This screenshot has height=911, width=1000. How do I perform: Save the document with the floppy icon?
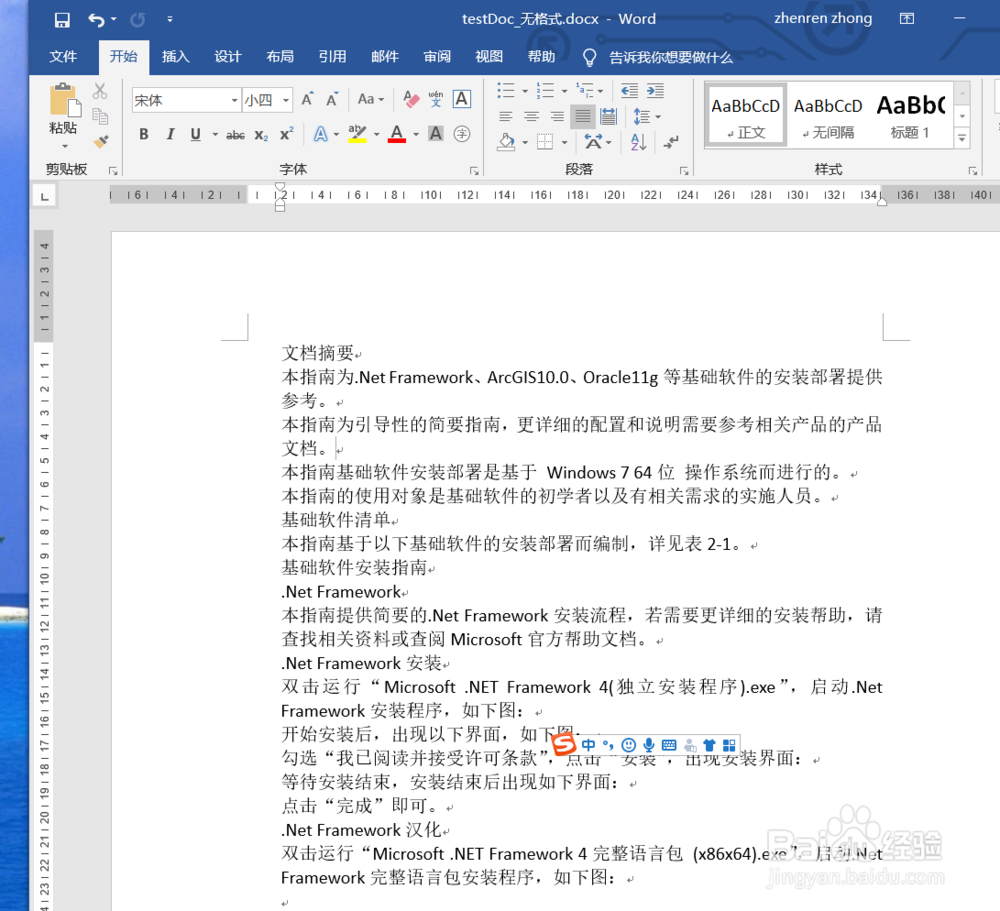click(62, 20)
